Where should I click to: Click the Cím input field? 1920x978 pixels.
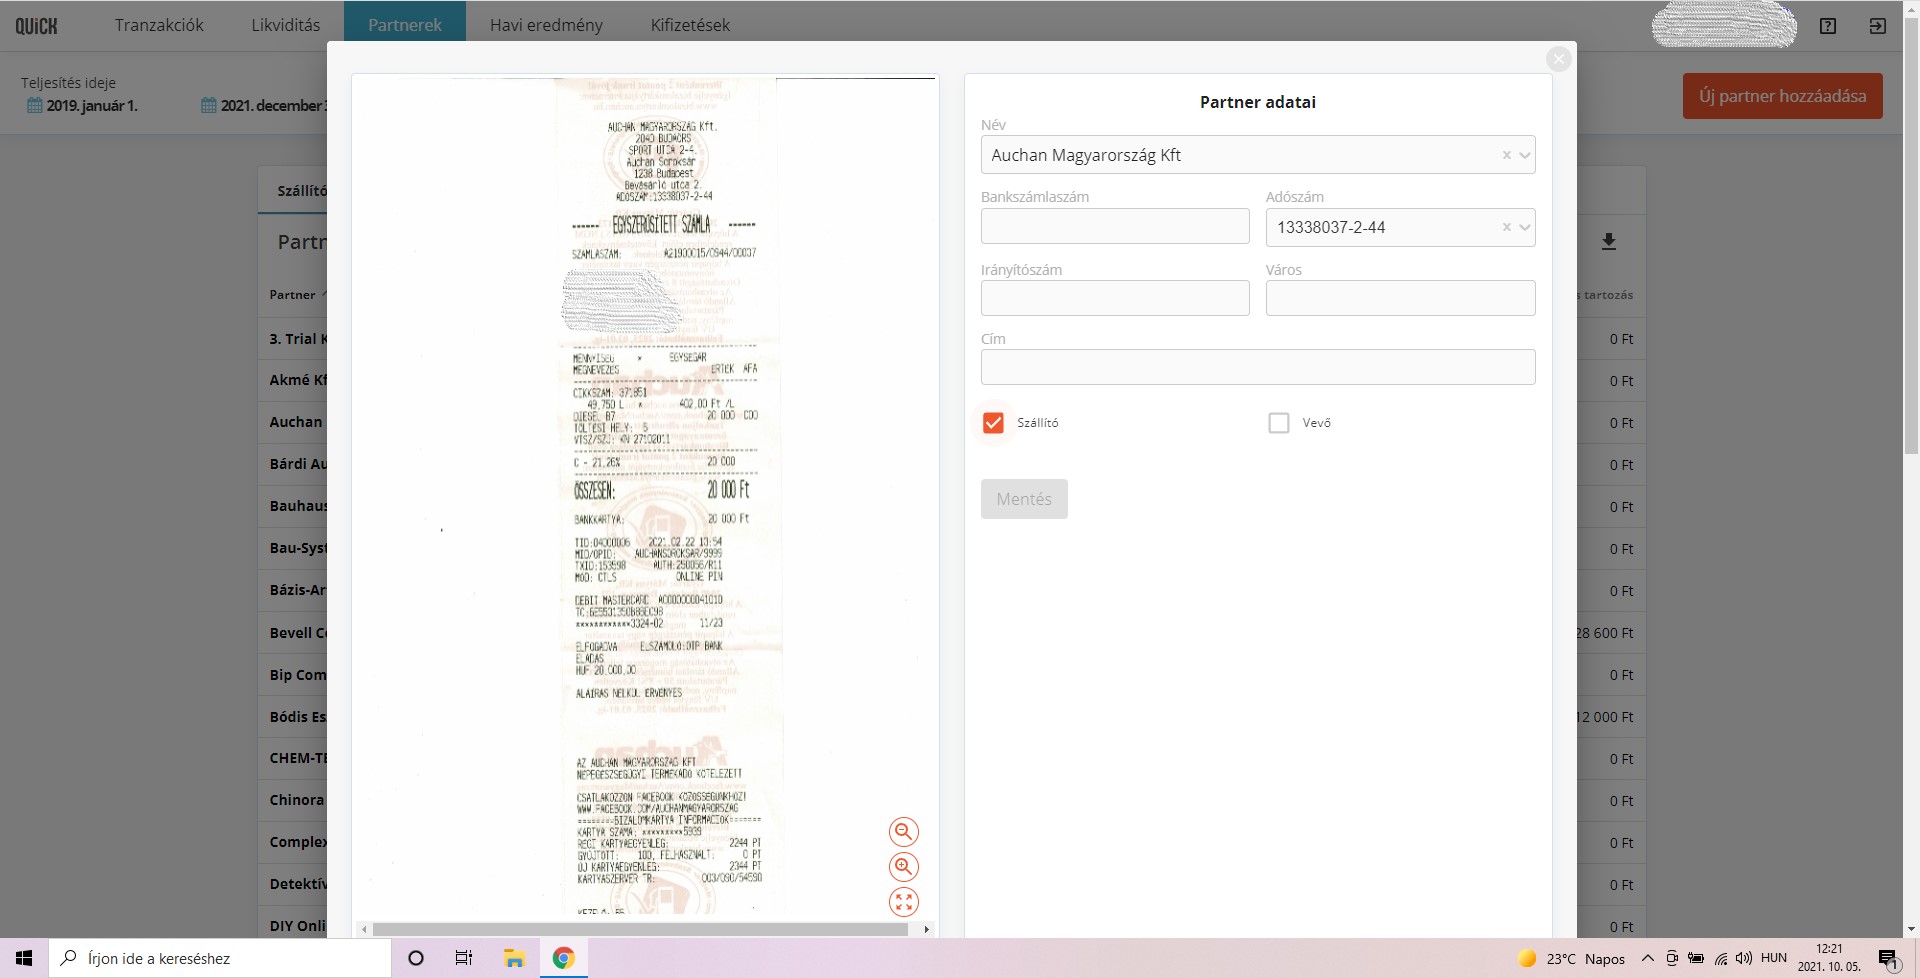coord(1258,367)
